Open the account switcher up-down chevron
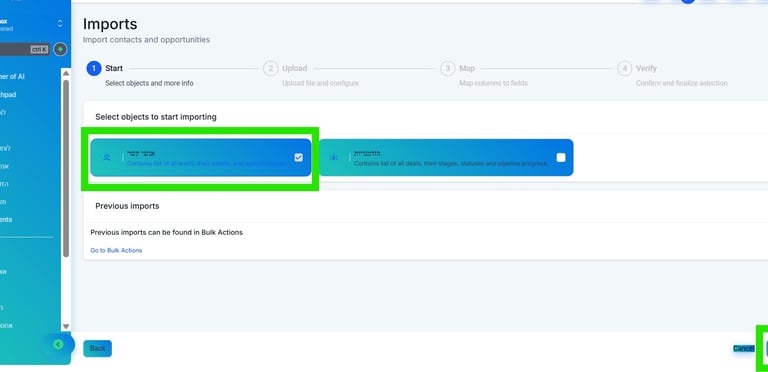The width and height of the screenshot is (768, 372). click(x=60, y=23)
